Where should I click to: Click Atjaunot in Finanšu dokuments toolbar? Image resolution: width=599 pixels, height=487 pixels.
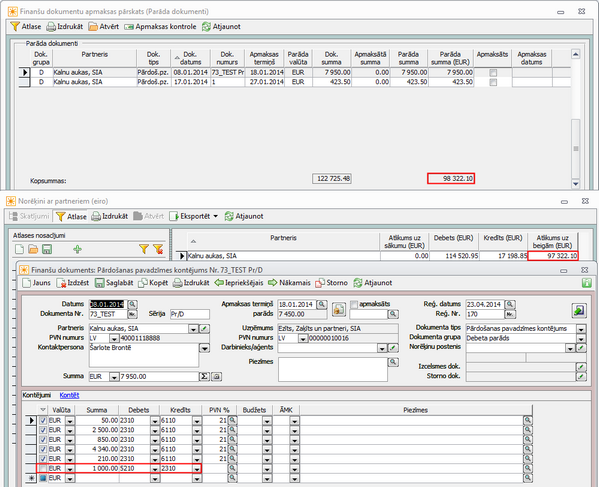point(372,283)
